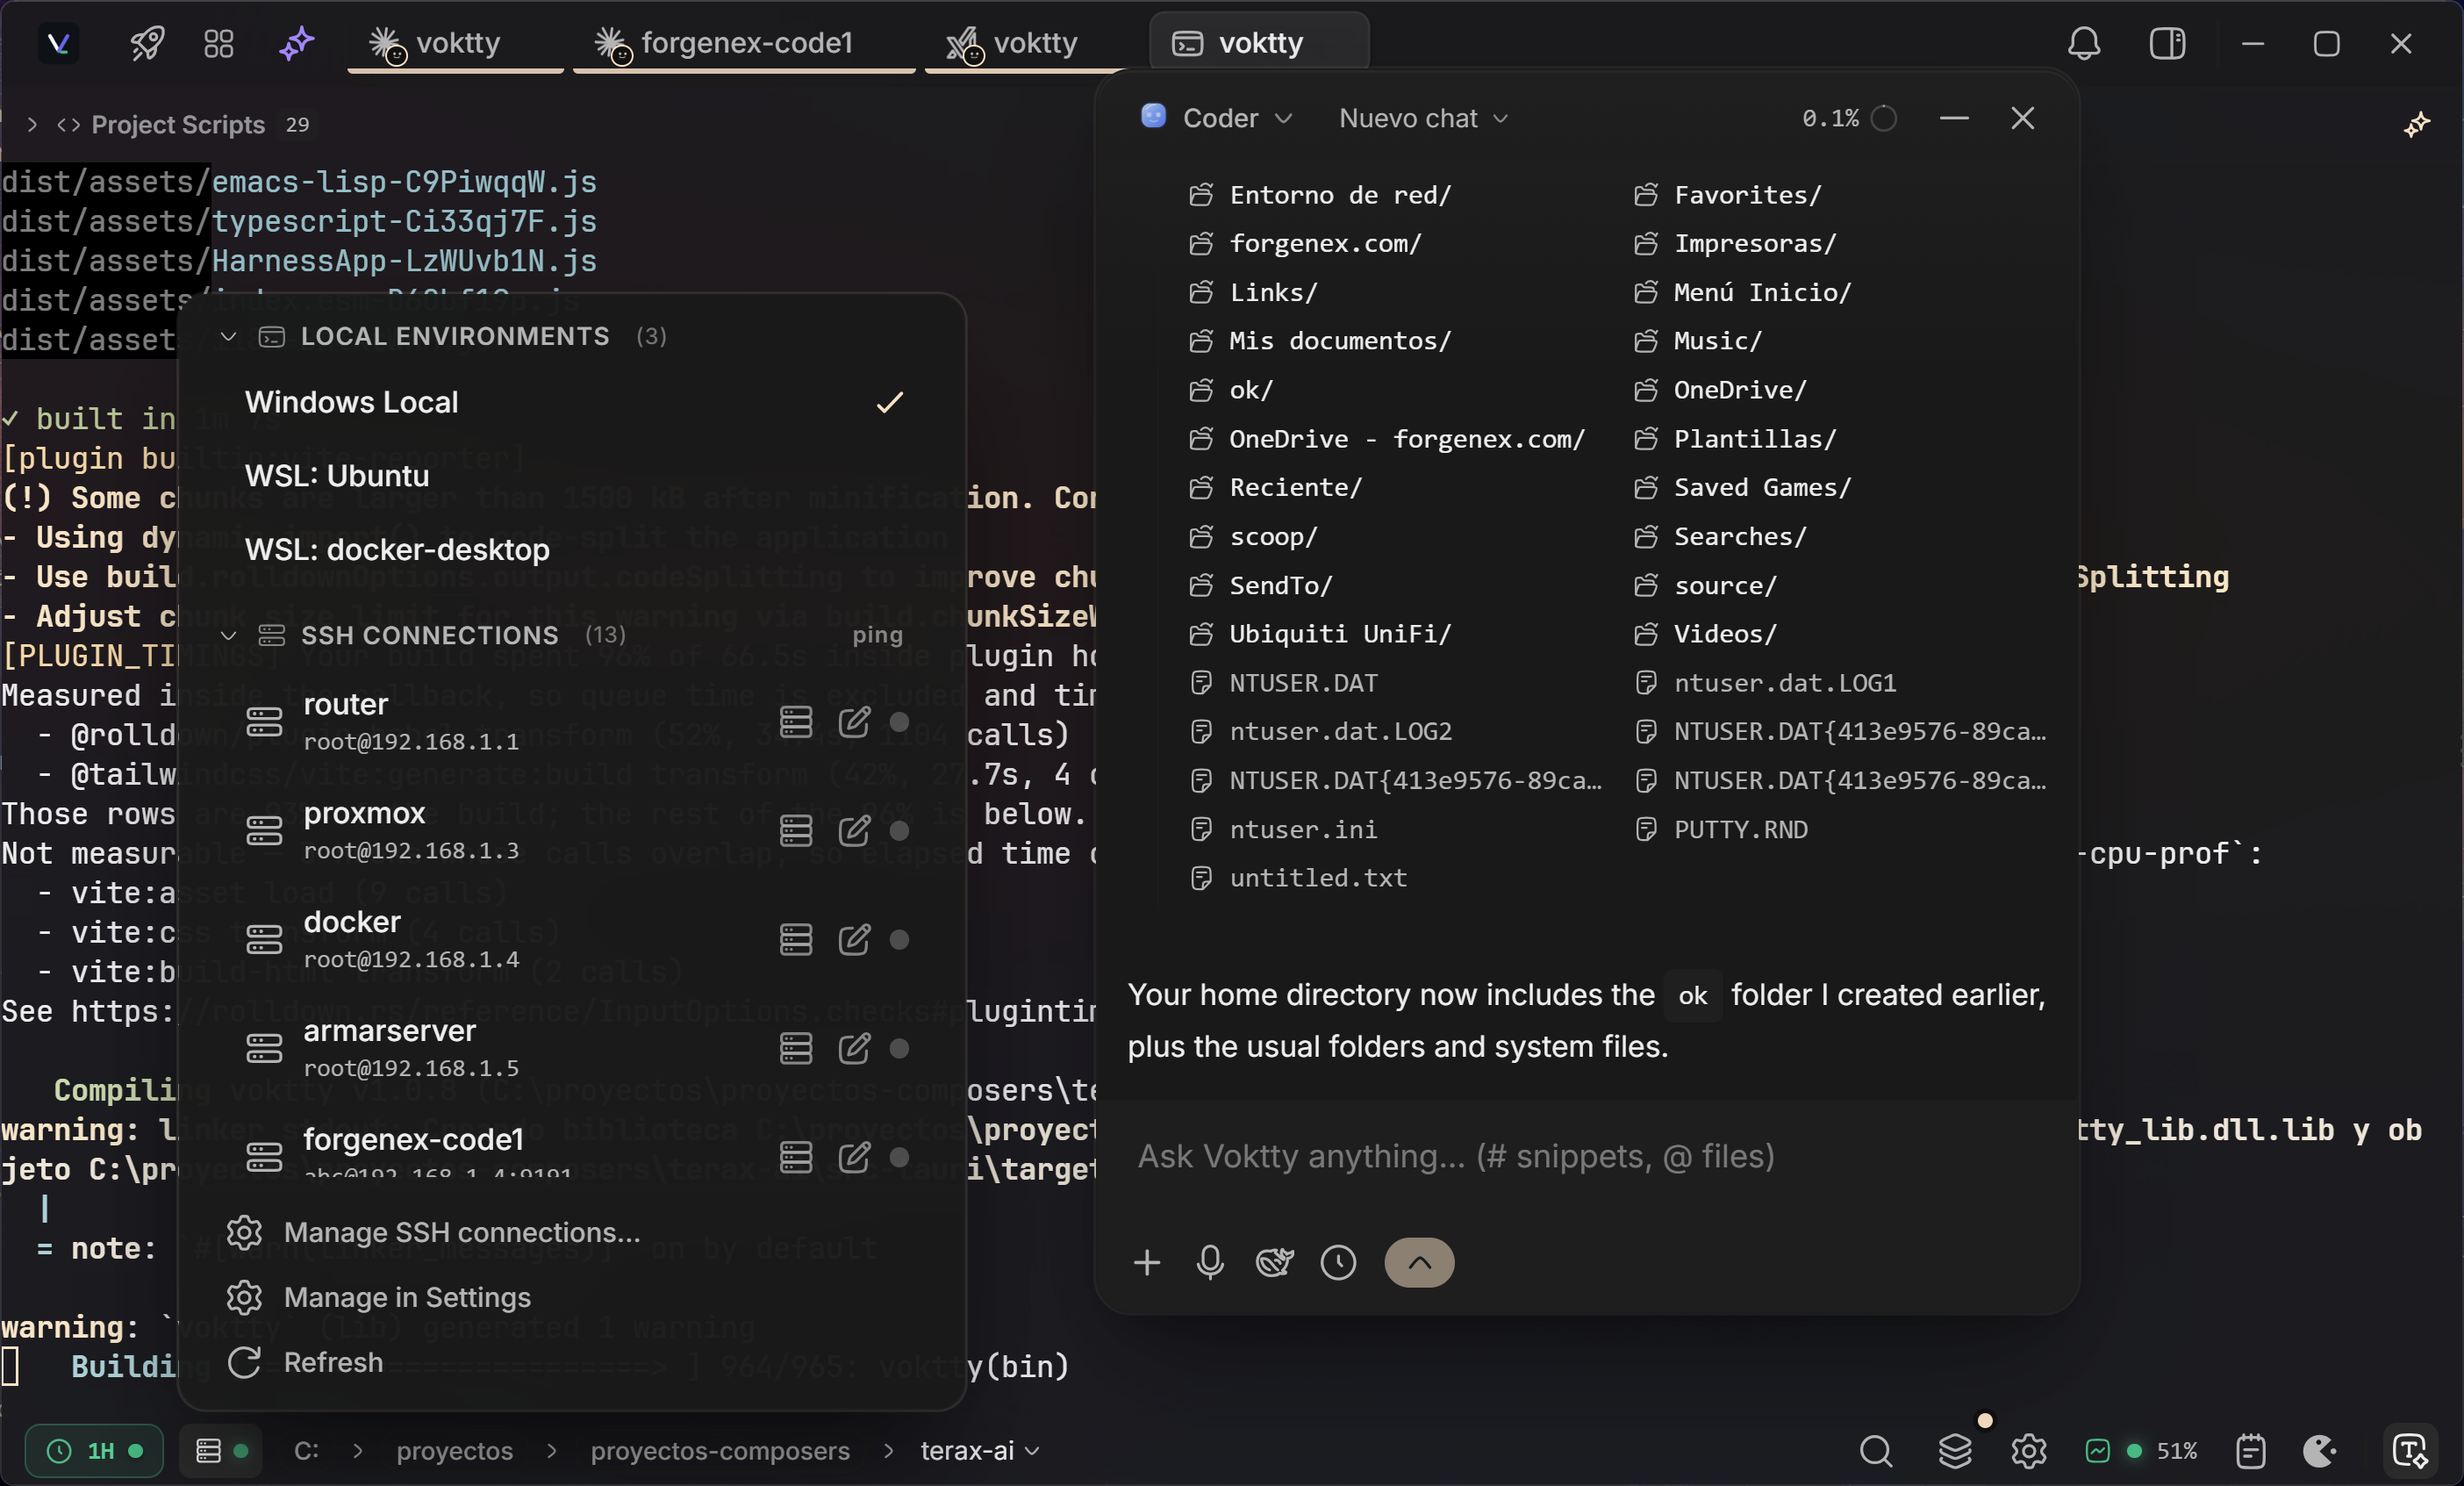This screenshot has height=1486, width=2464.
Task: Open the terminal list icon in docker row
Action: pos(796,940)
